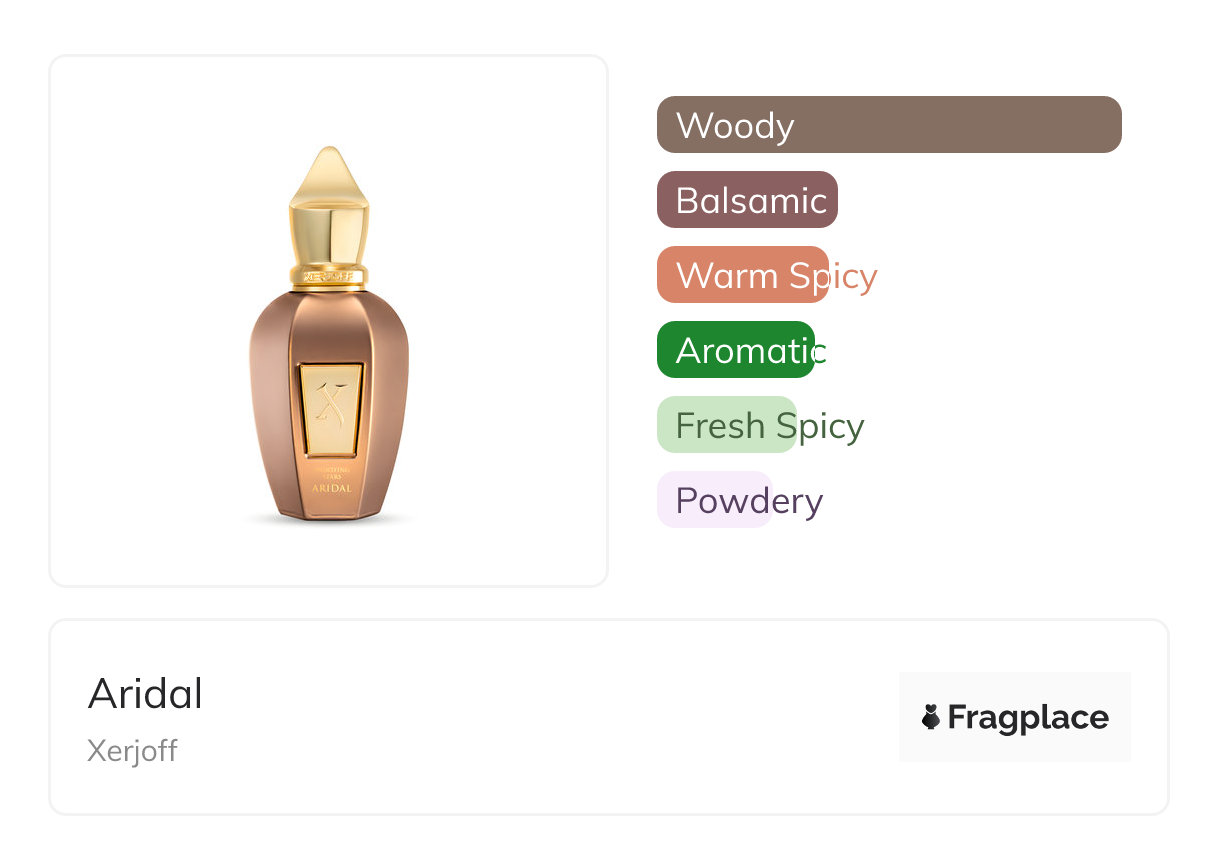Open the Aridal fragrance title
This screenshot has height=864, width=1218.
tap(145, 693)
